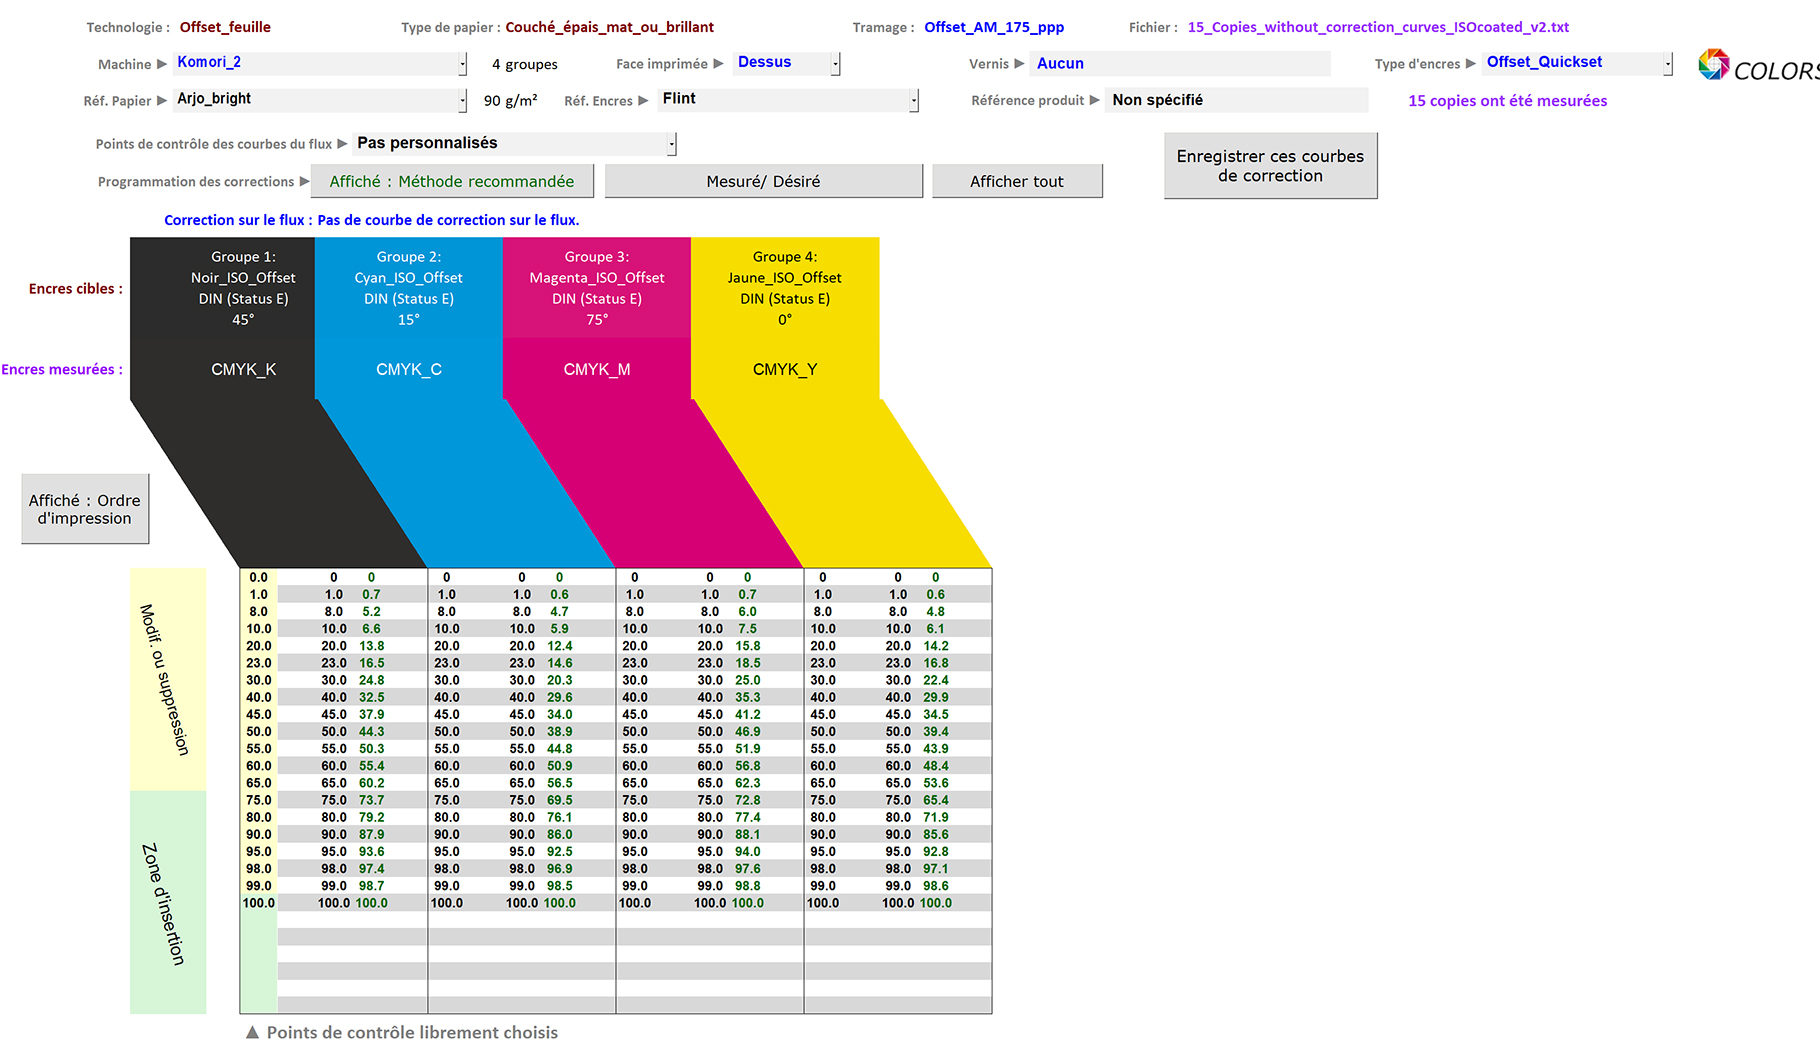1820x1044 pixels.
Task: Click the Offset_AM_175_ppp tramage value
Action: [994, 27]
